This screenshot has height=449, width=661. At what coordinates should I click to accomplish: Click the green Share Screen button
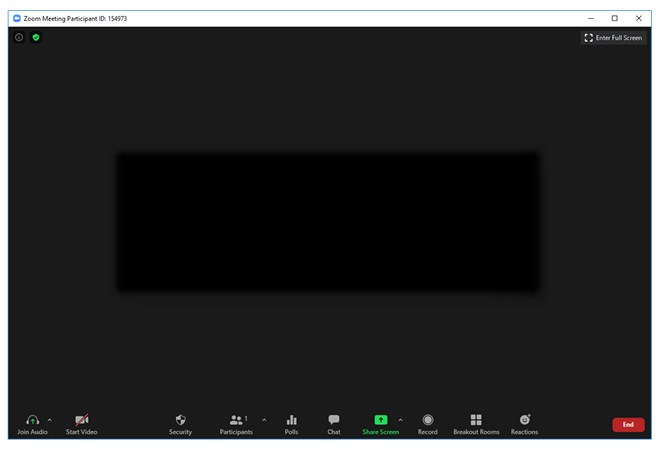(380, 421)
